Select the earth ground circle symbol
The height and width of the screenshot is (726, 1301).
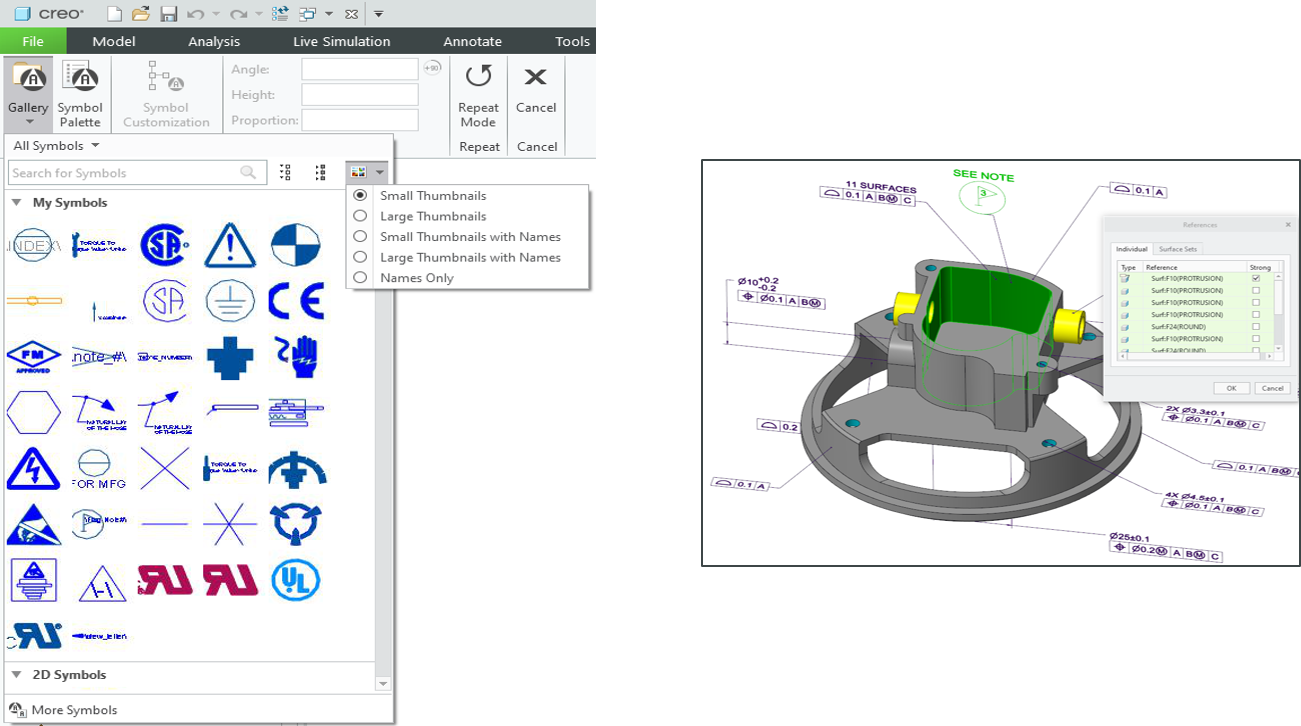[230, 301]
